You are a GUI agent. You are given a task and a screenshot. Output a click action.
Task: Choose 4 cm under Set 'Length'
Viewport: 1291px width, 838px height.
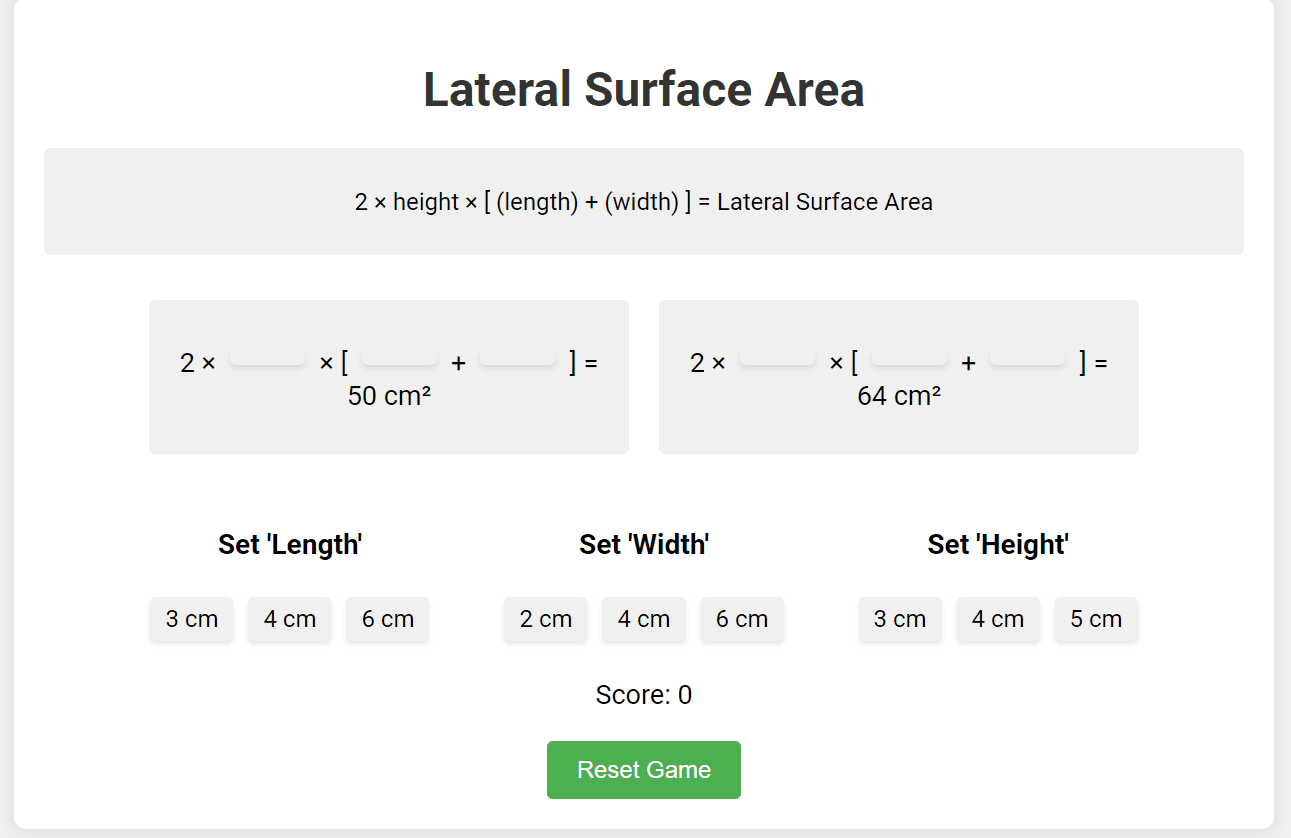[x=290, y=619]
